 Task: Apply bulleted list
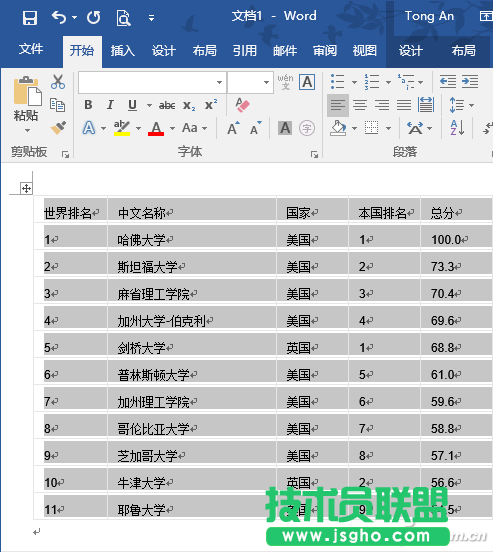click(x=337, y=82)
